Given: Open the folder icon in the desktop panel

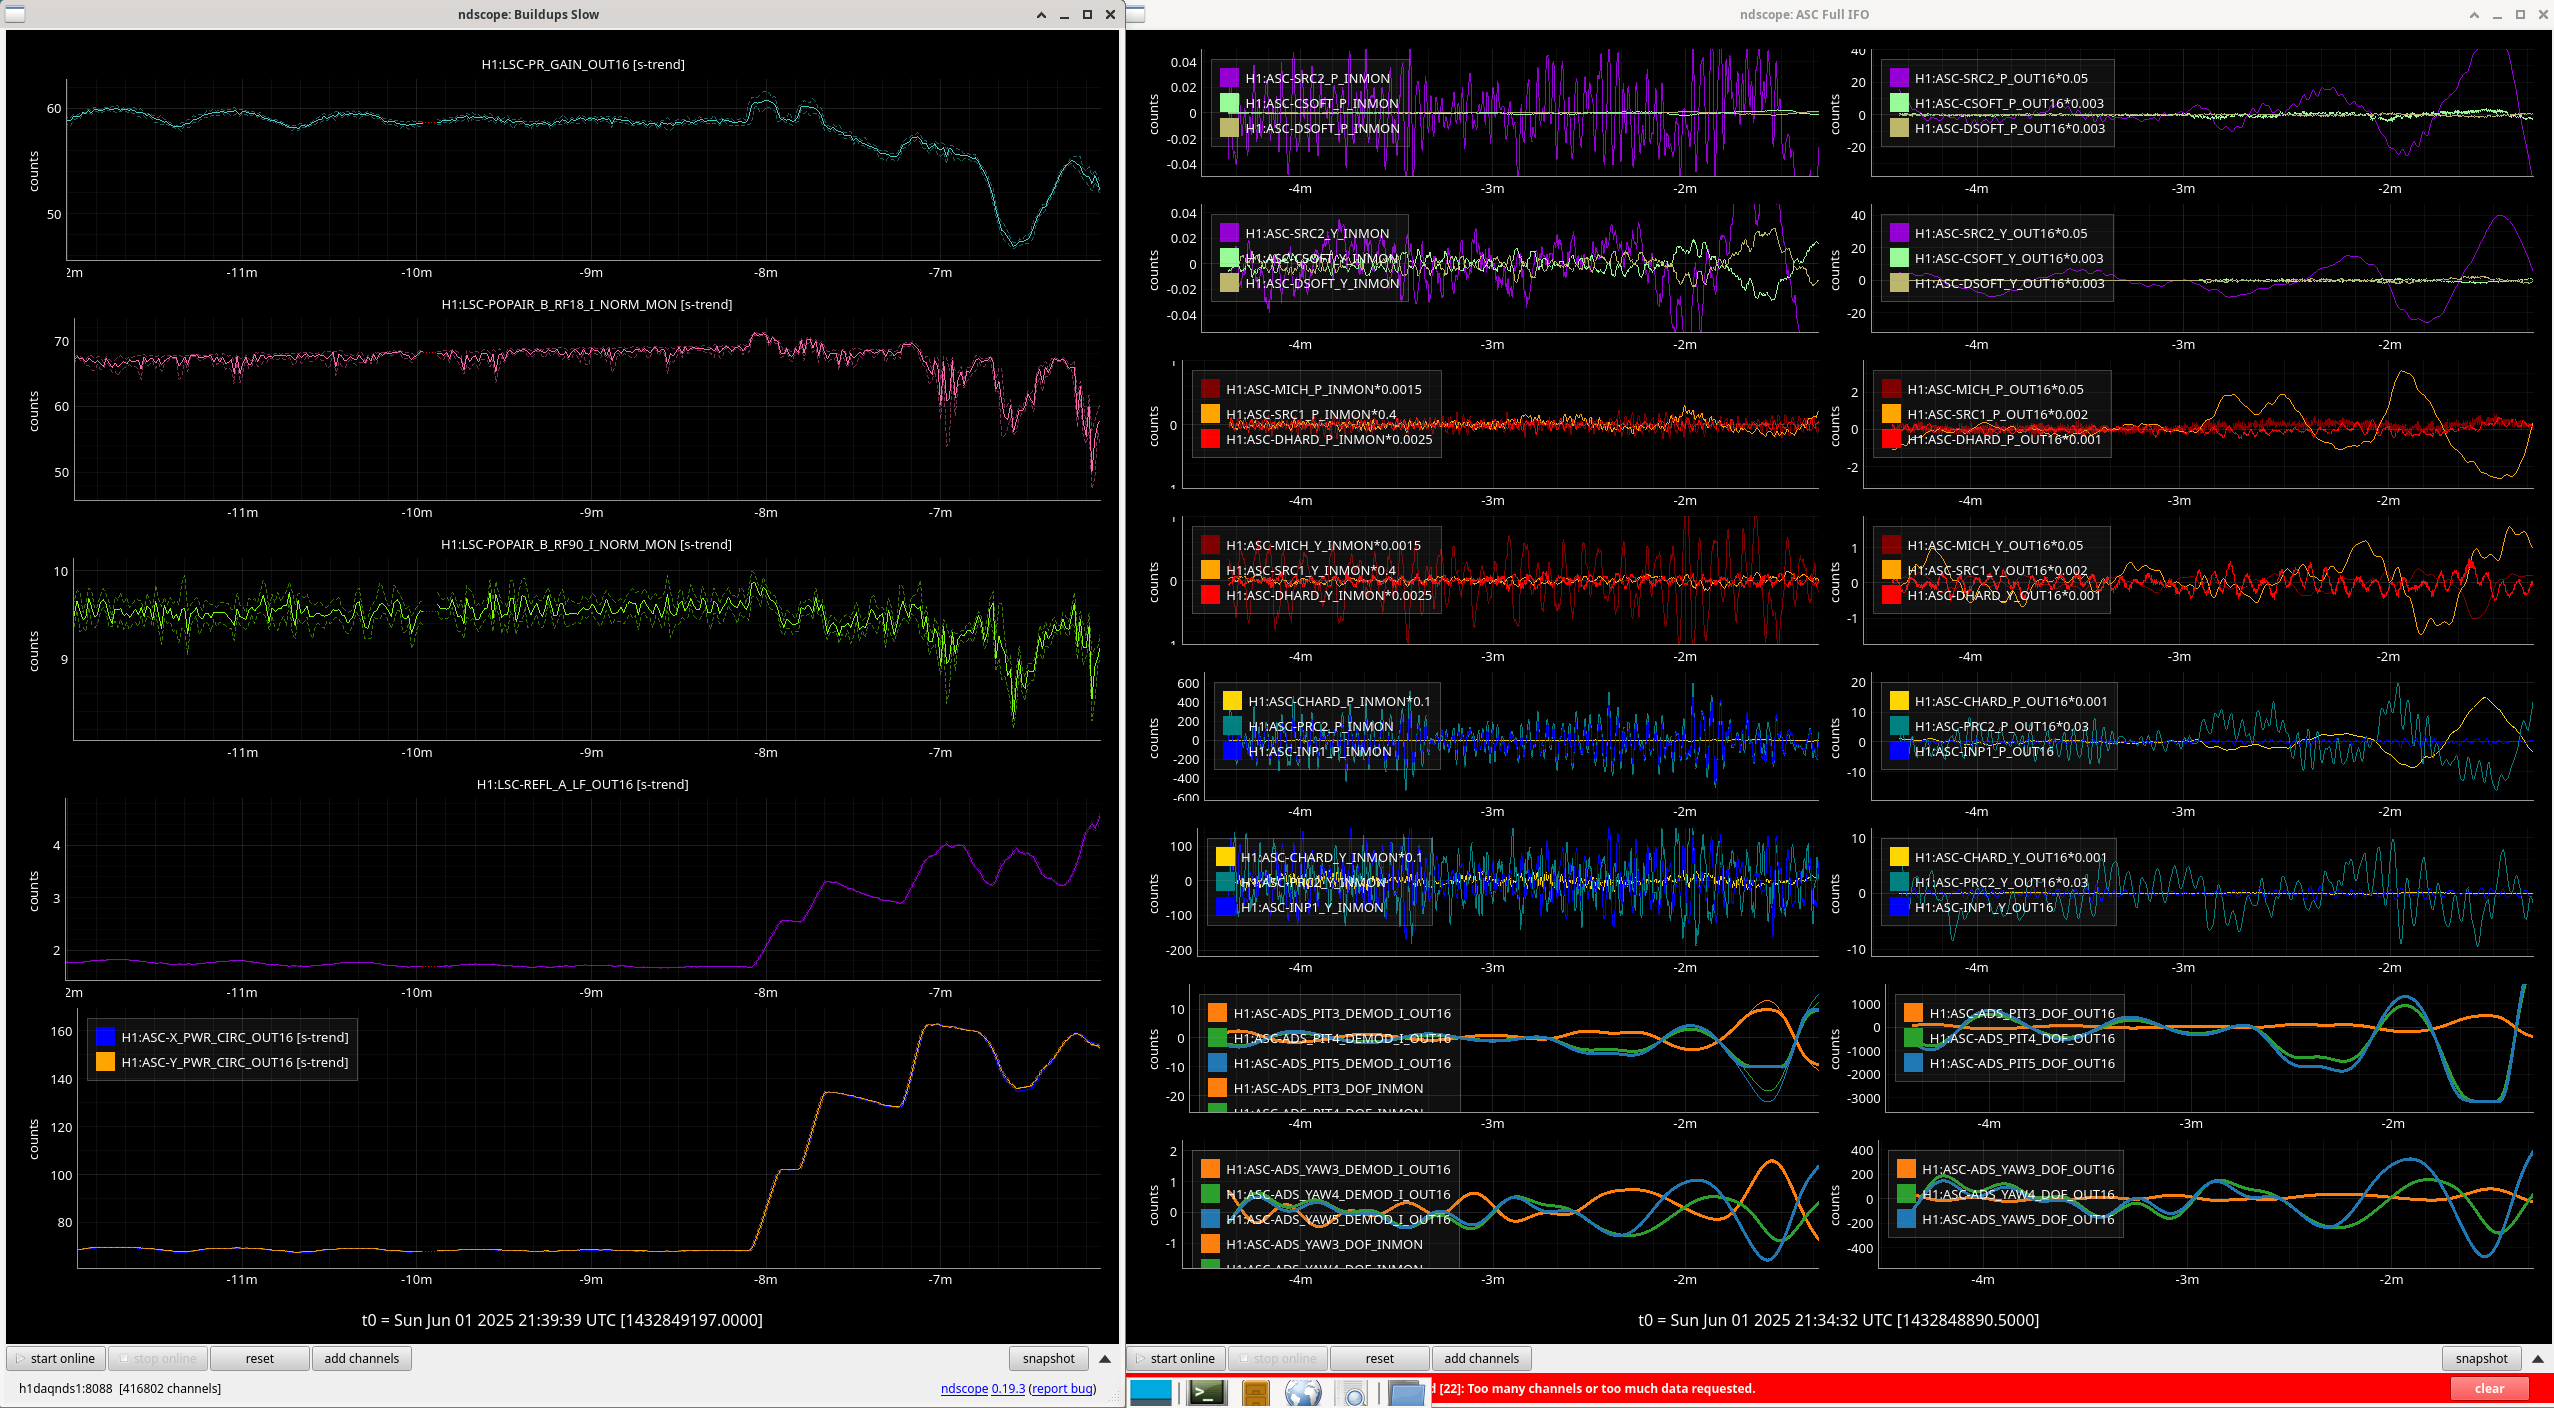Looking at the screenshot, I should coord(1406,1392).
